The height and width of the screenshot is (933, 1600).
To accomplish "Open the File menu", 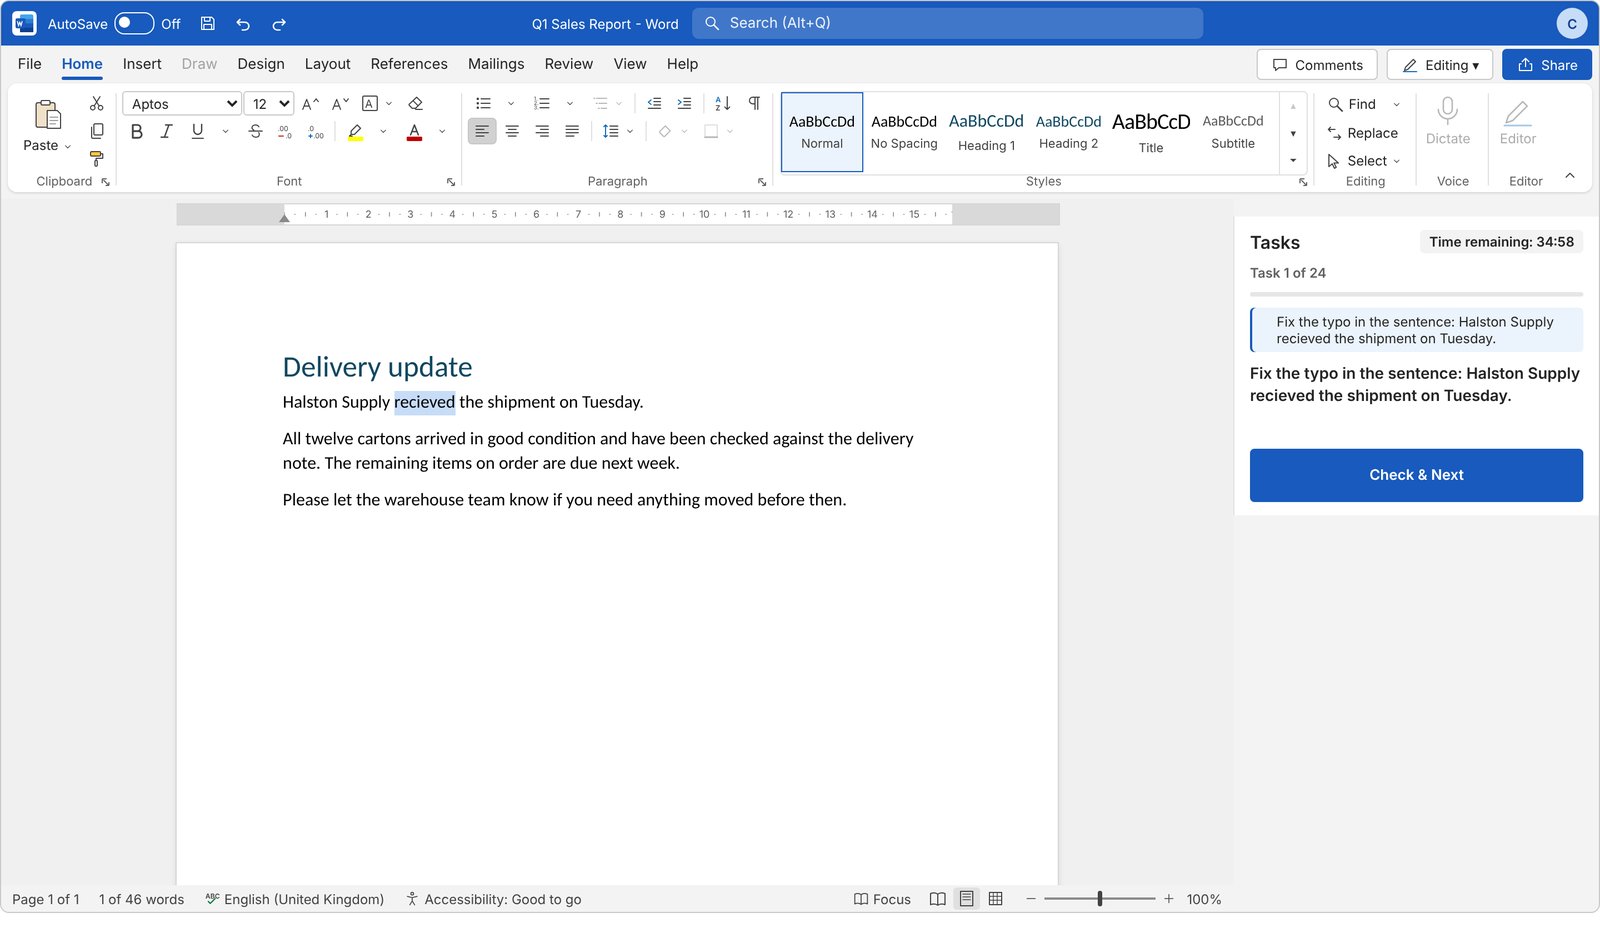I will point(30,64).
